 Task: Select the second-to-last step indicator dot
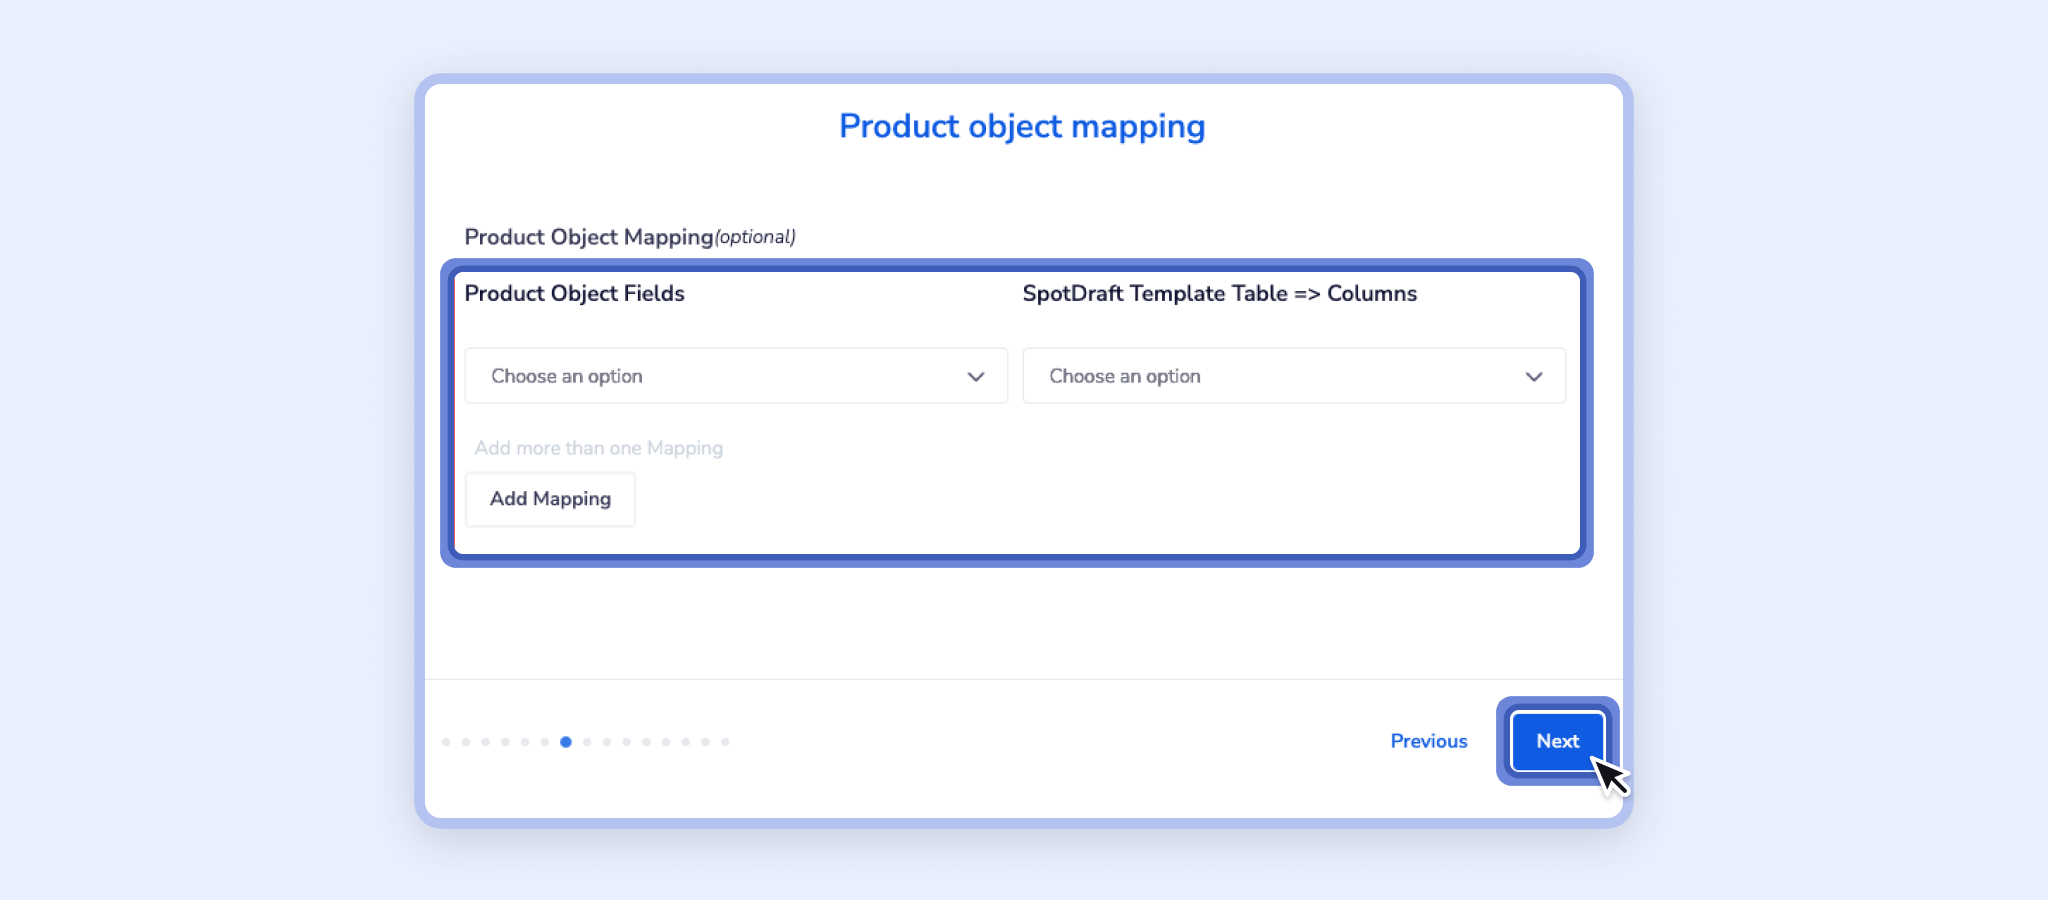click(705, 742)
